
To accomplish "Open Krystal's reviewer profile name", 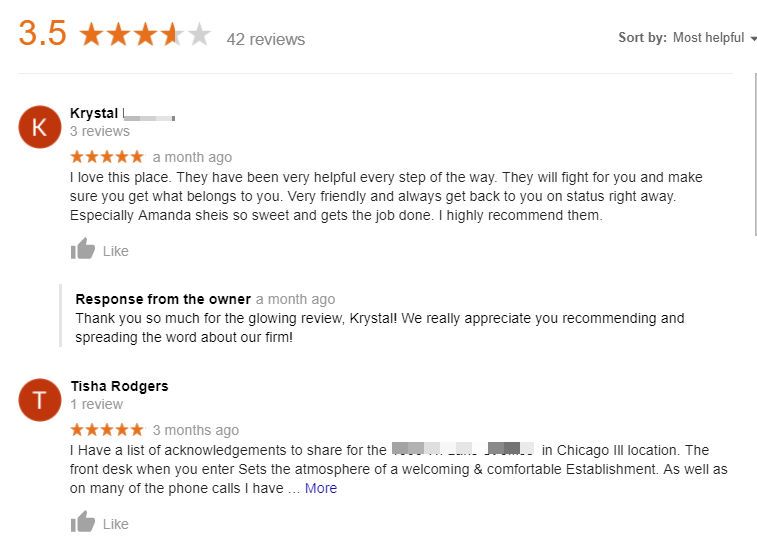I will pyautogui.click(x=95, y=113).
